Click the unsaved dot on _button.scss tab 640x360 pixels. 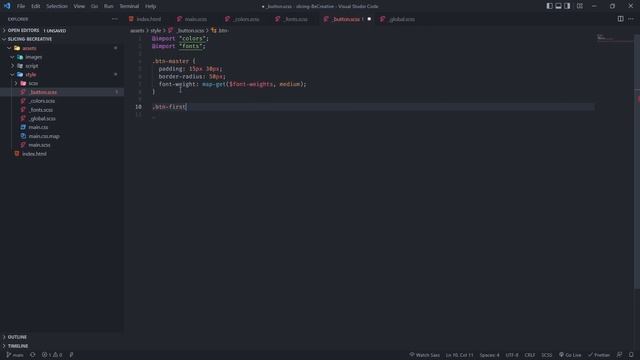[369, 19]
